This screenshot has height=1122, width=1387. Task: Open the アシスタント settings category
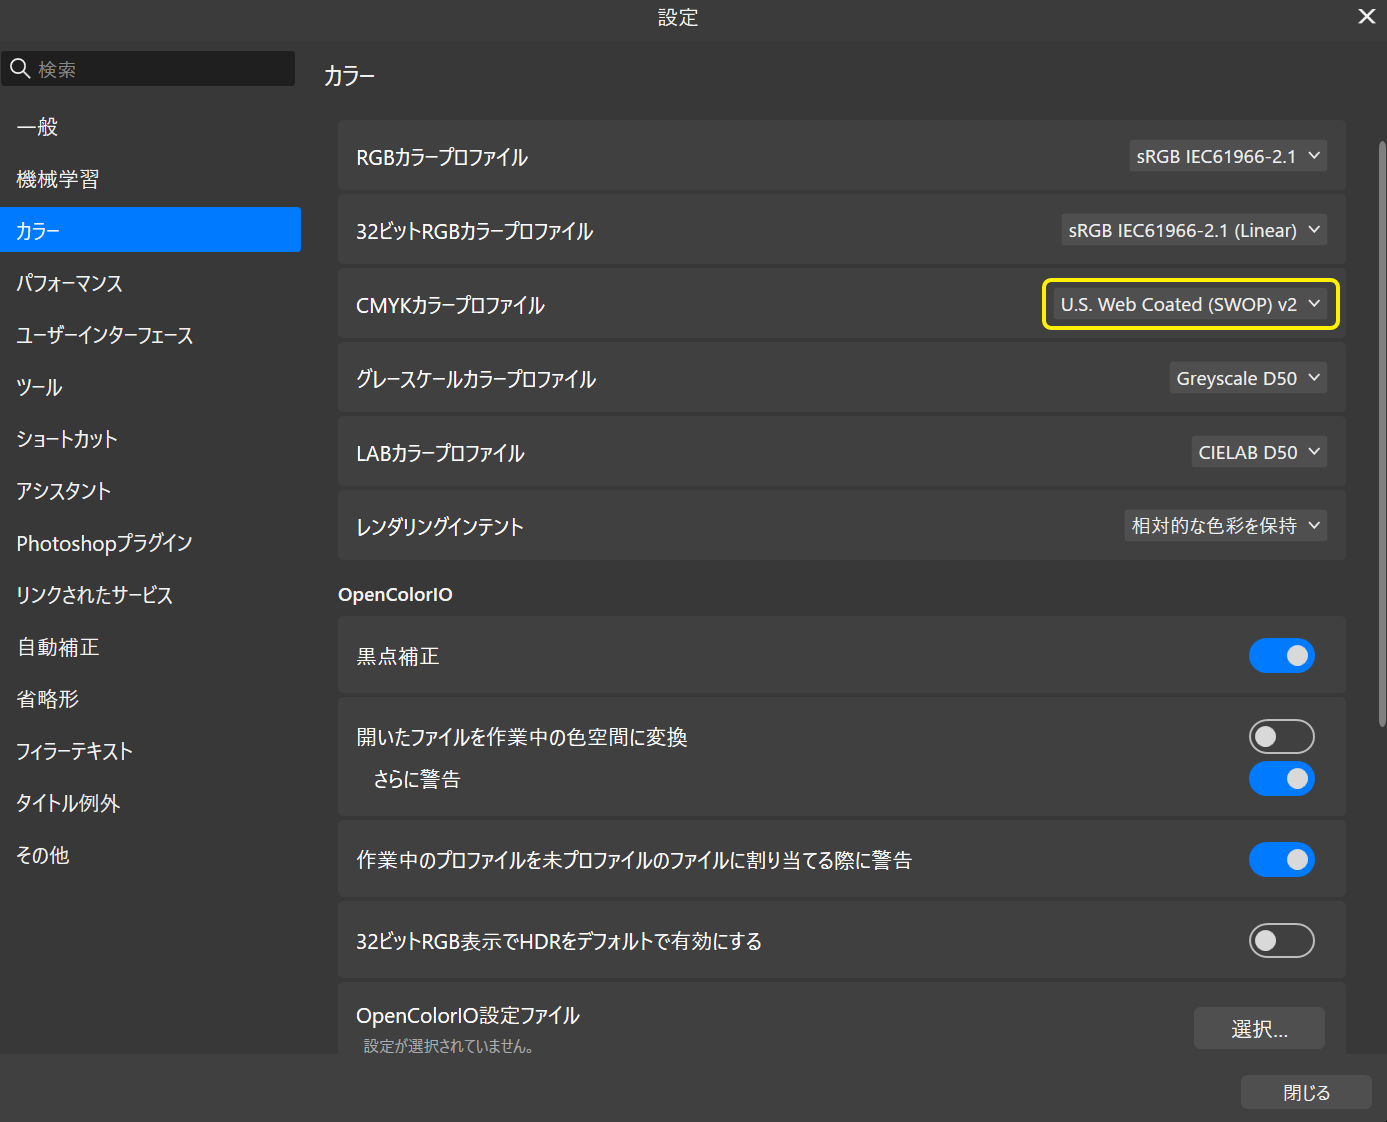pyautogui.click(x=150, y=491)
